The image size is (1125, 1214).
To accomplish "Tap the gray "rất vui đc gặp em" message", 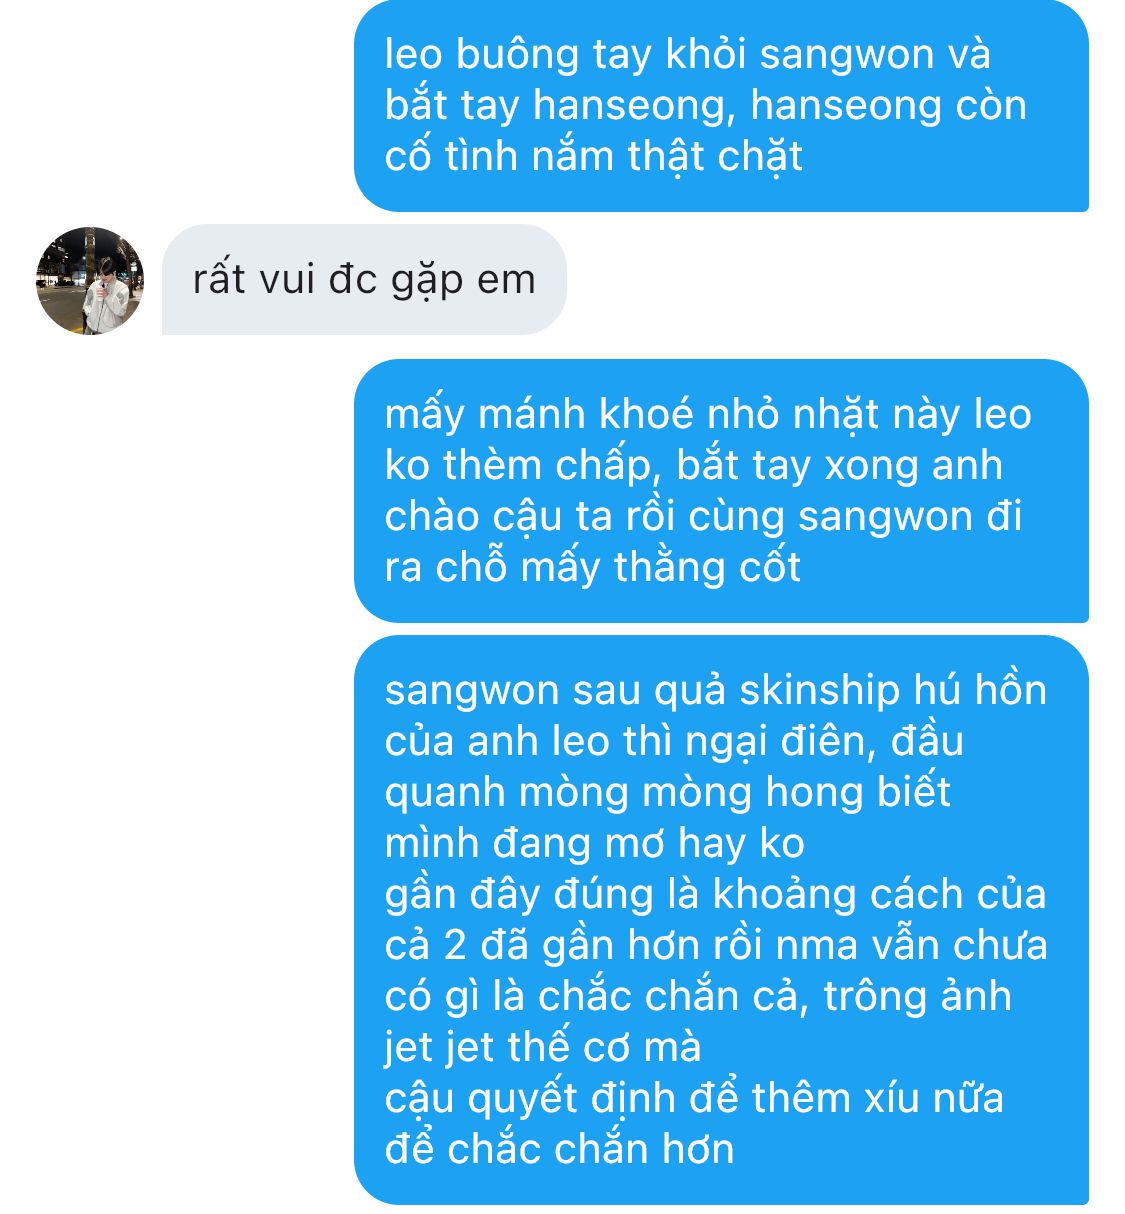I will tap(364, 279).
